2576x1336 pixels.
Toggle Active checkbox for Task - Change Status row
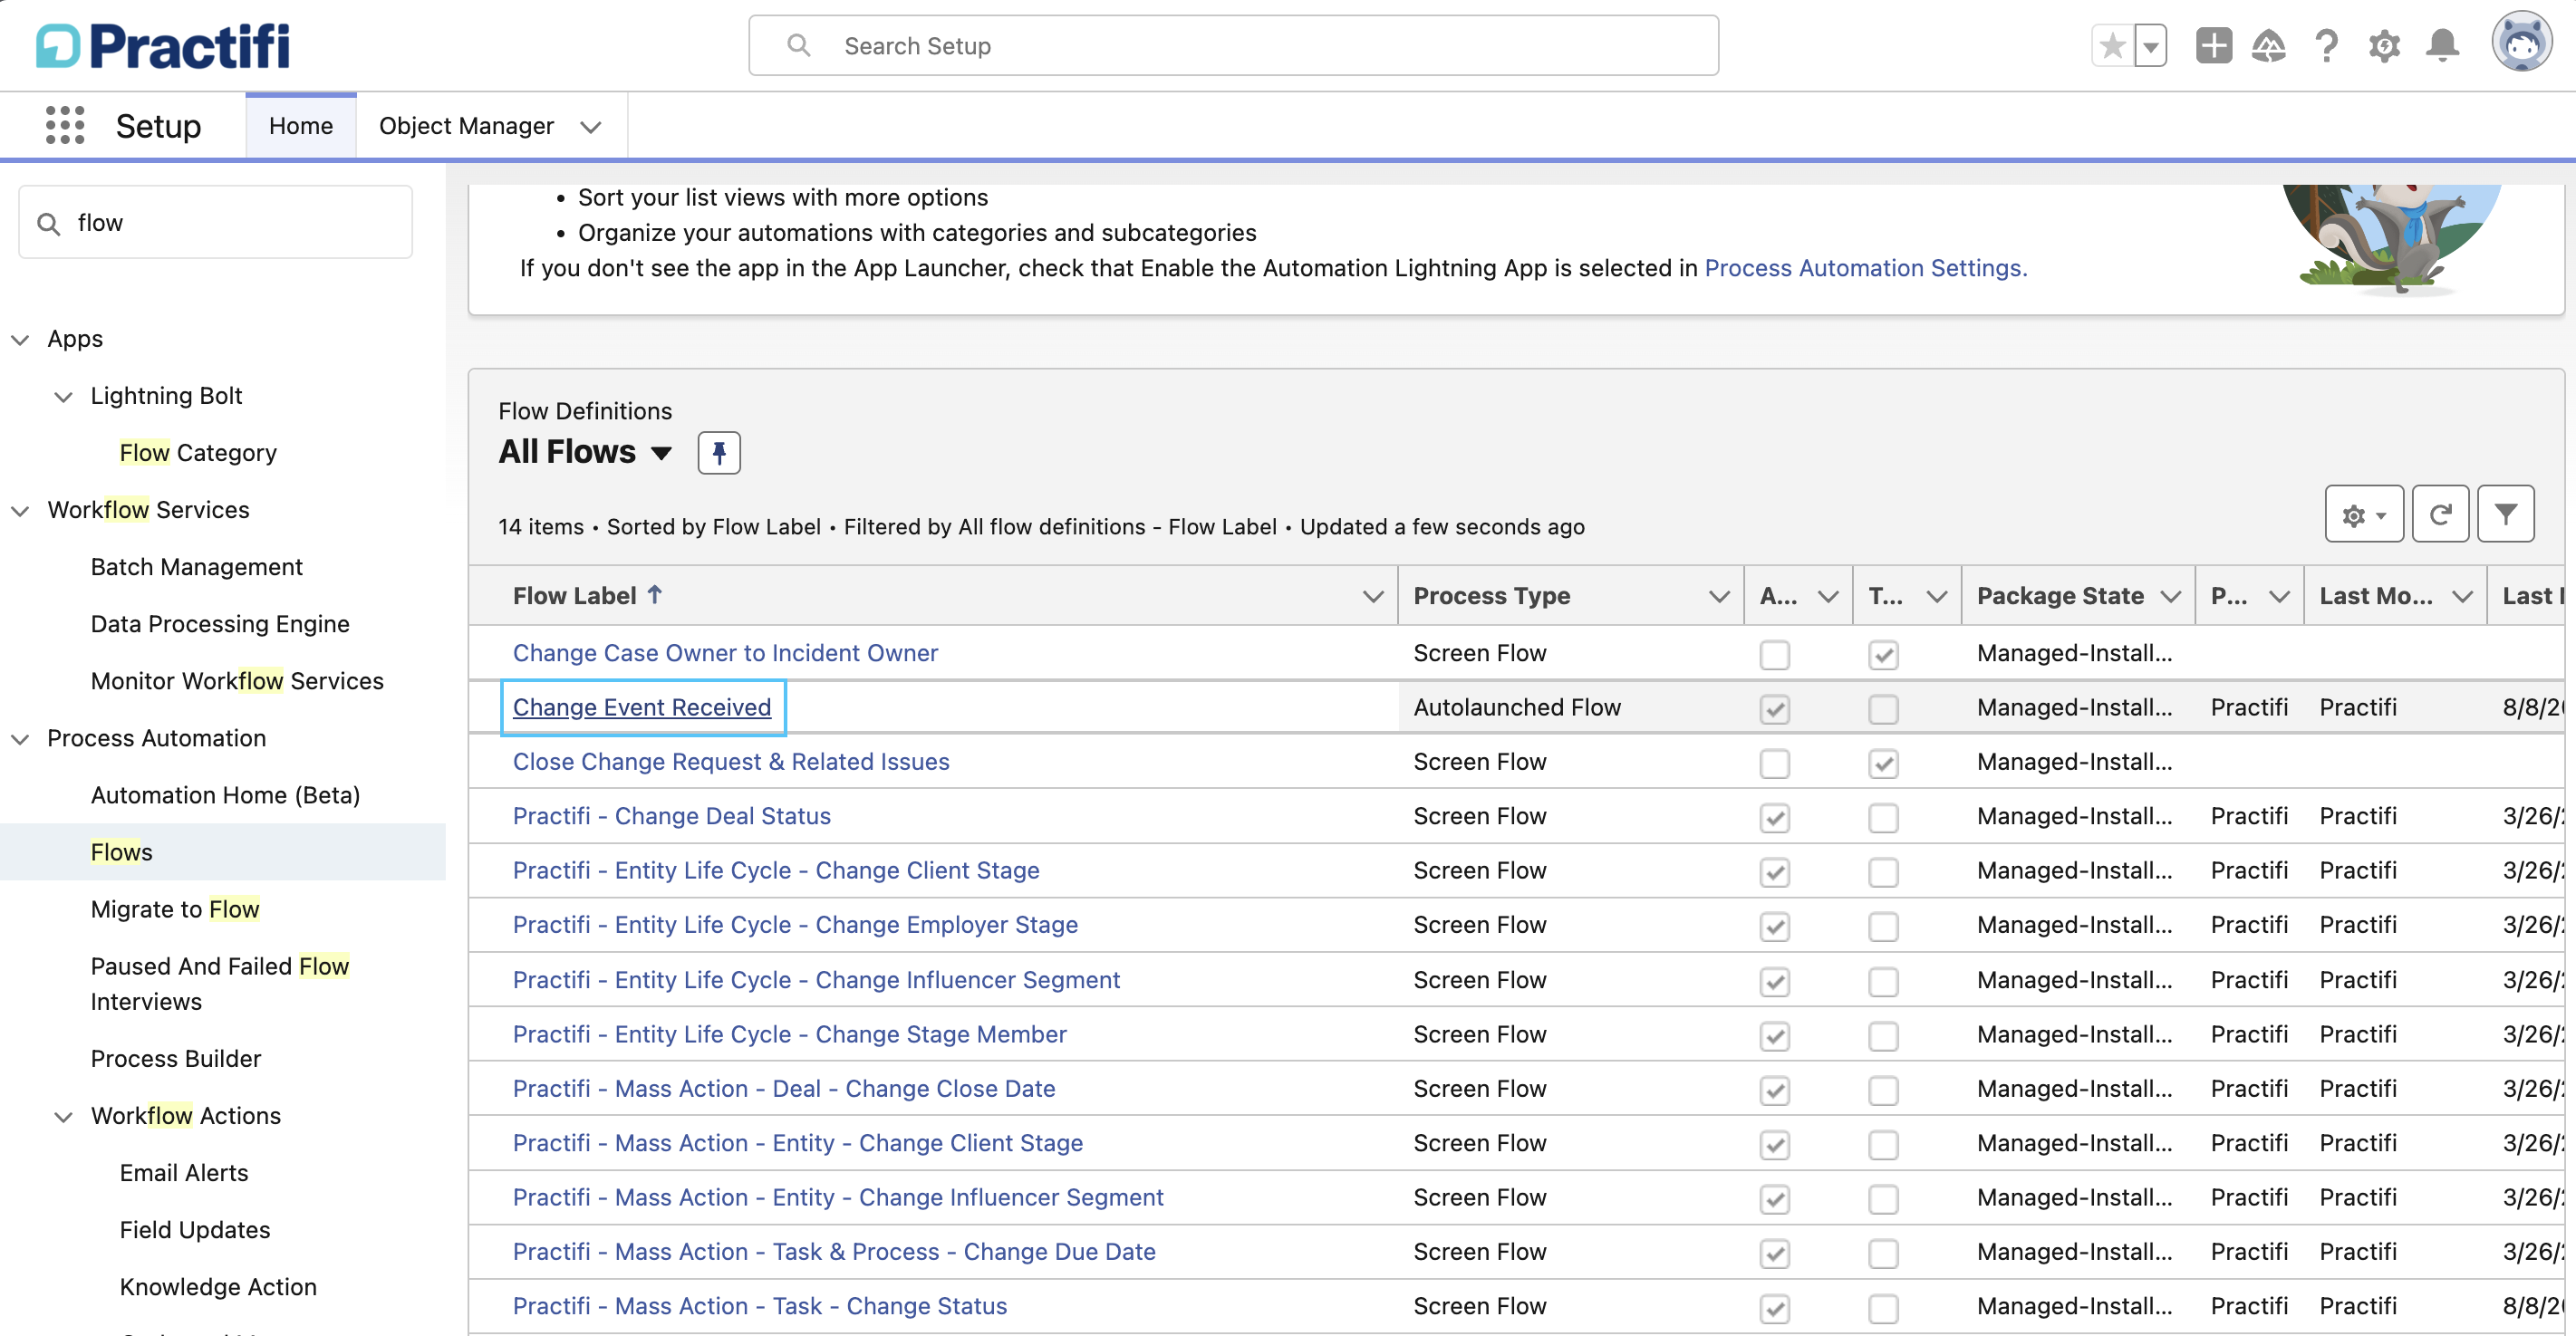1775,1307
